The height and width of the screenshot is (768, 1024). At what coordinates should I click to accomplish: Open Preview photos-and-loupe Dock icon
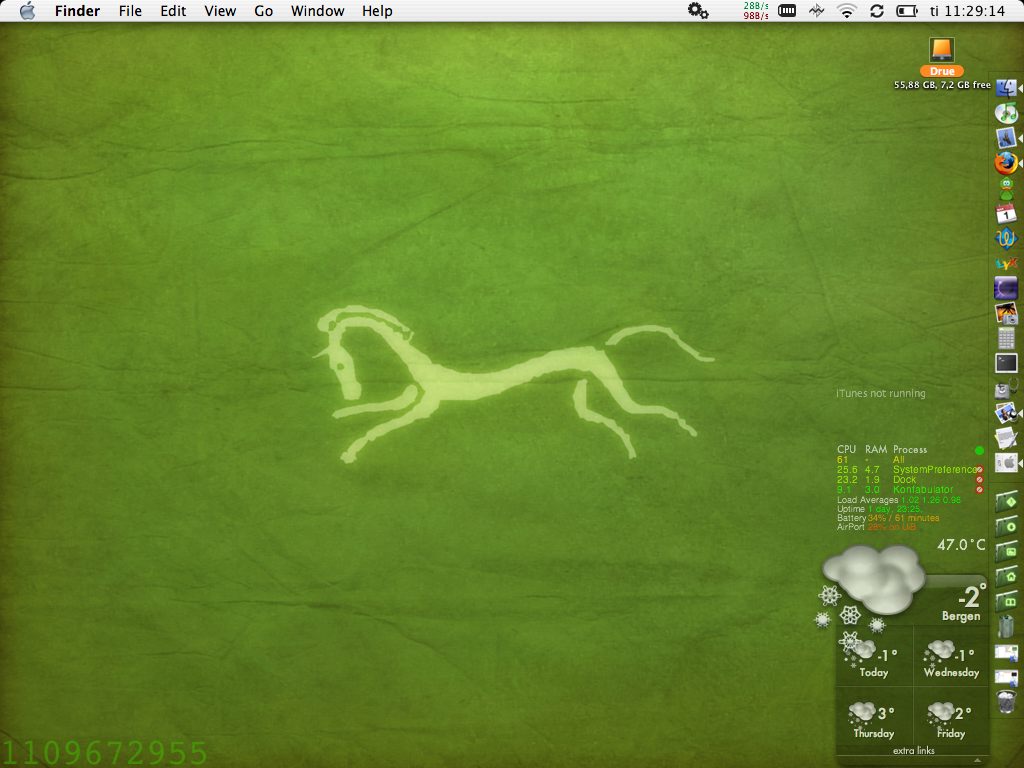pos(1006,413)
